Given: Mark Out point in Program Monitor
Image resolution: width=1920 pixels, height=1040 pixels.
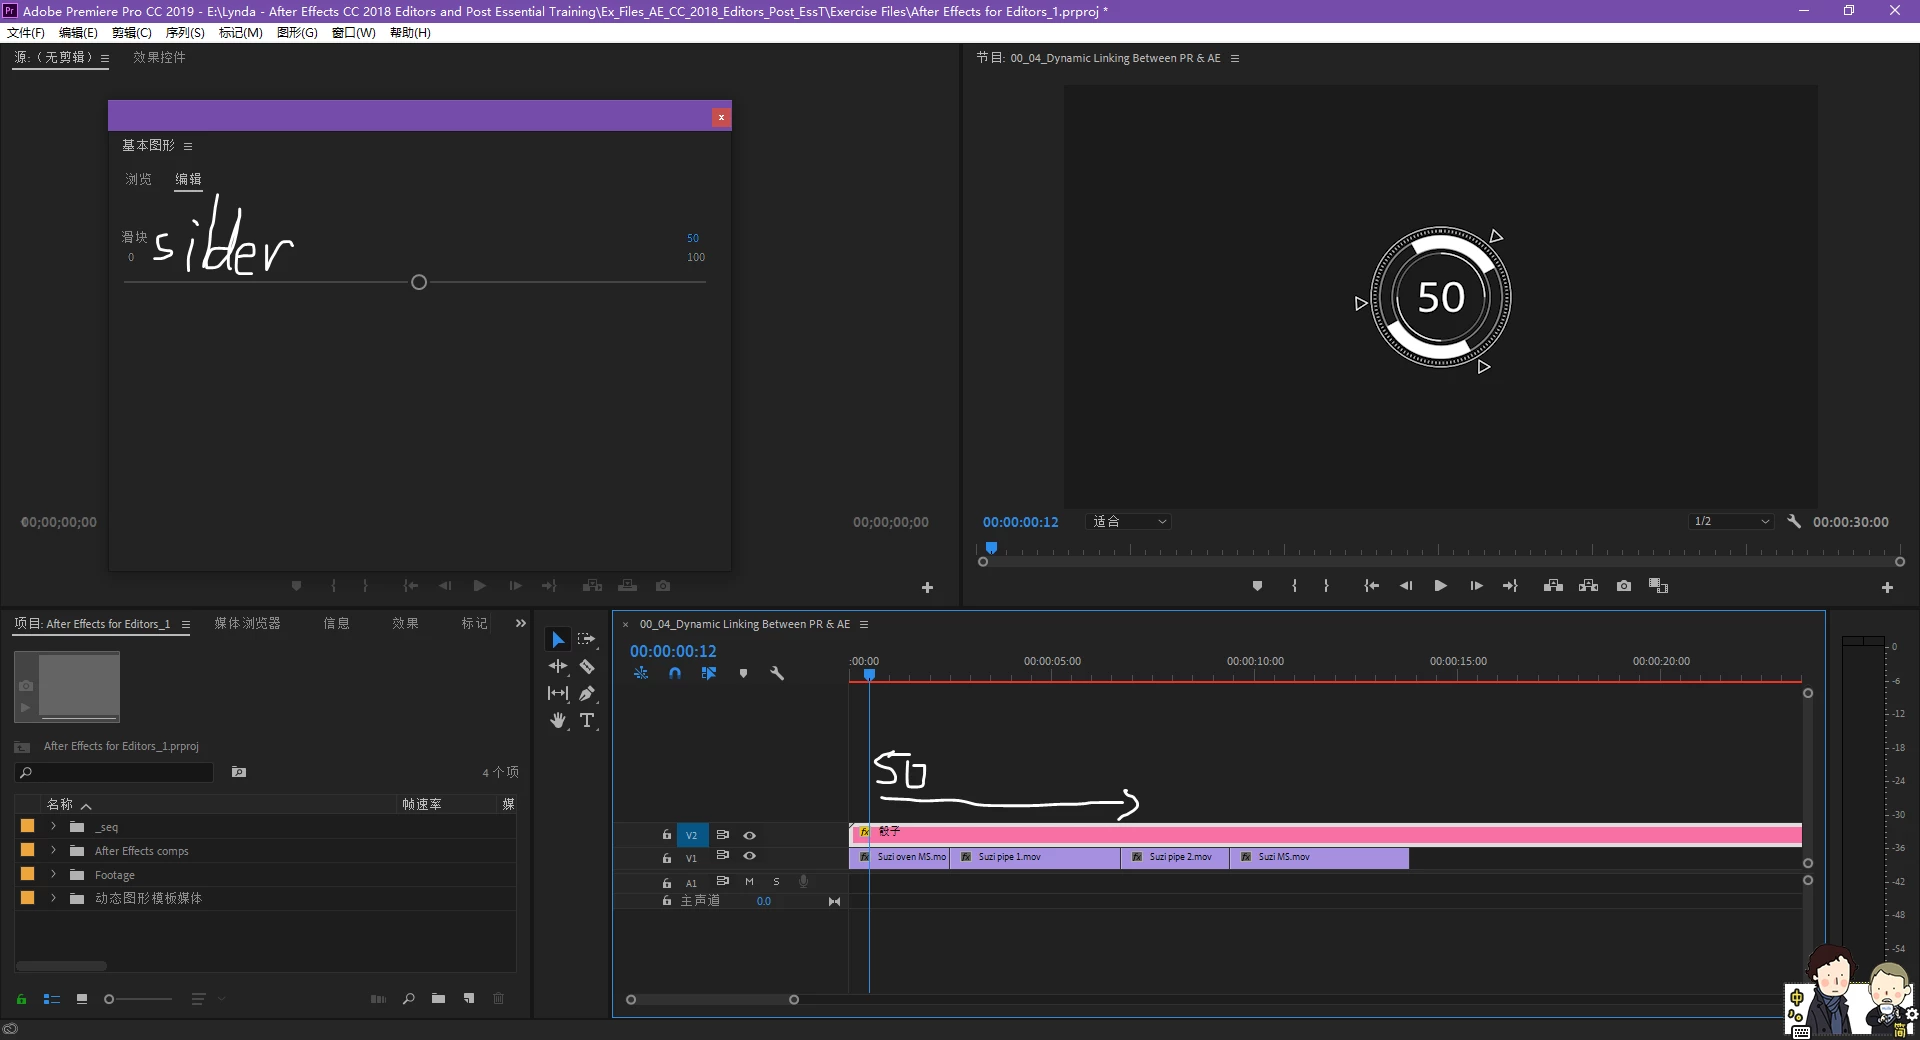Looking at the screenshot, I should [1326, 586].
